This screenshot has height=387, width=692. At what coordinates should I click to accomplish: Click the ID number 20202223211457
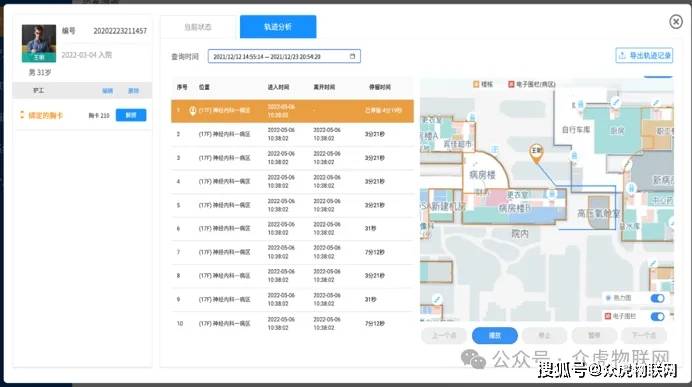point(120,31)
